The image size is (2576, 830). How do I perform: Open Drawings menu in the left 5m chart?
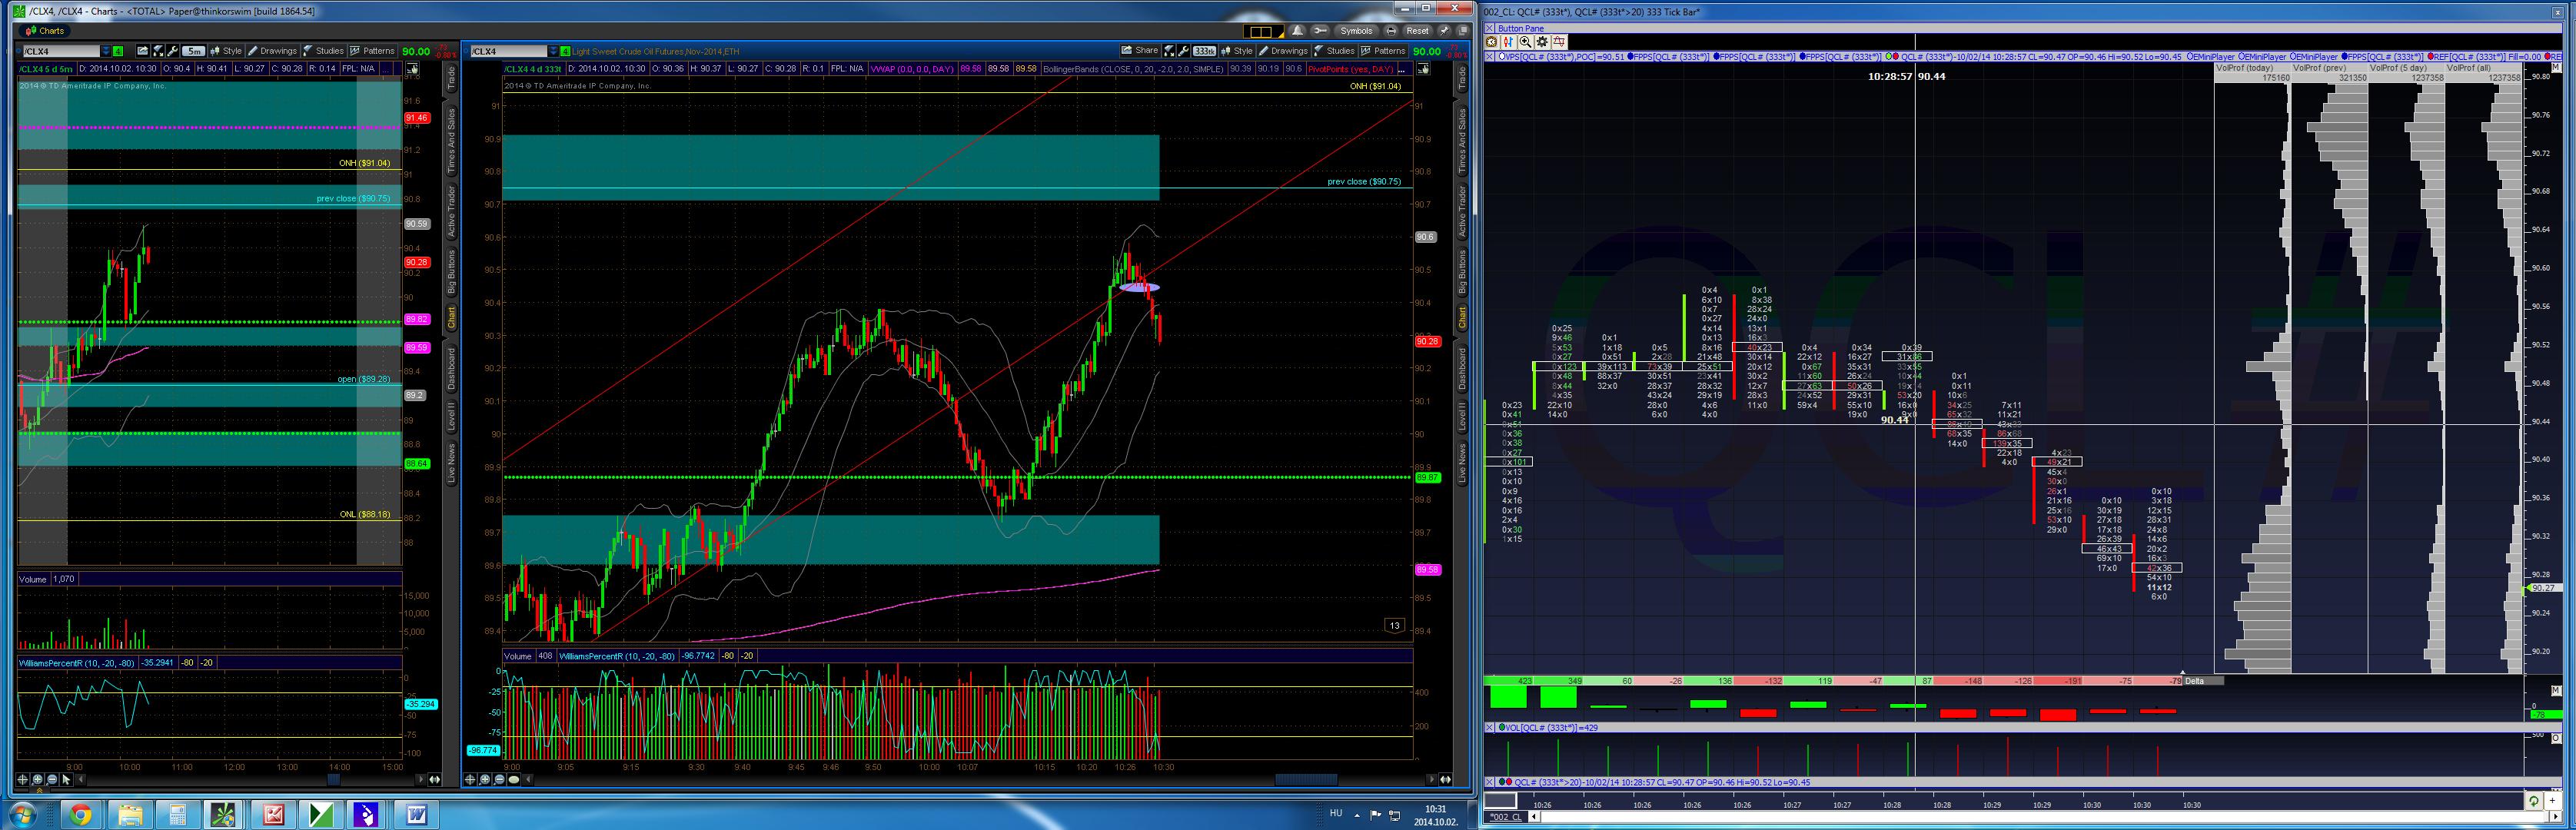(x=273, y=51)
